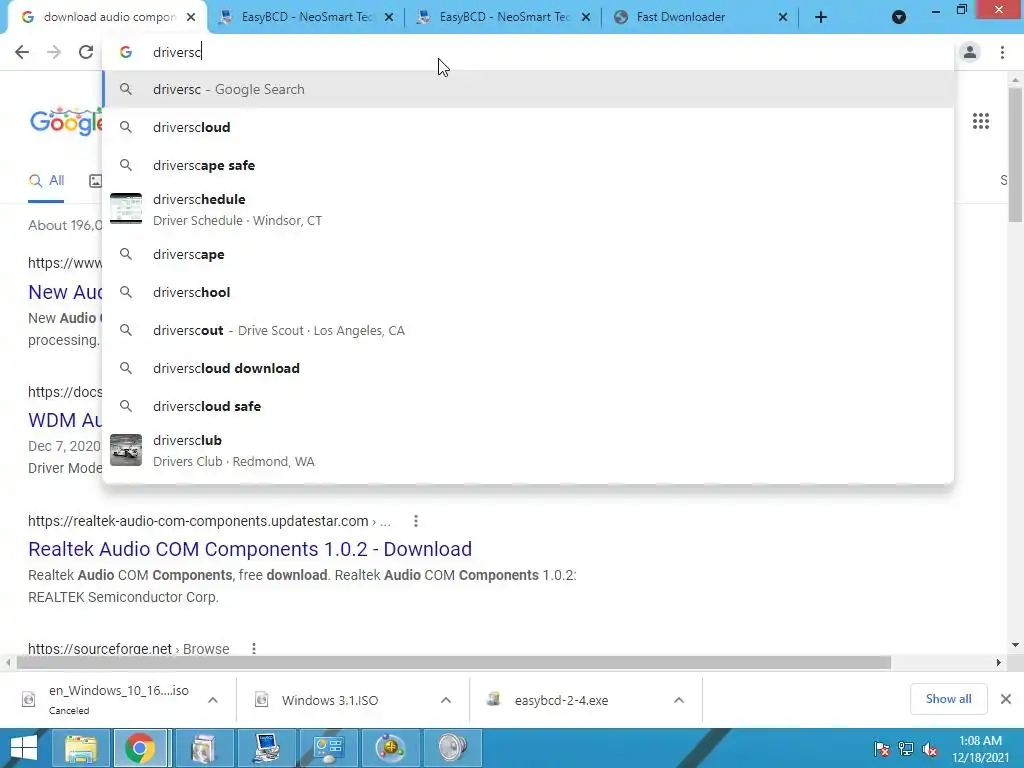This screenshot has width=1024, height=768.
Task: Switch to the second EasyBCD NeoSmart tab
Action: [x=502, y=17]
